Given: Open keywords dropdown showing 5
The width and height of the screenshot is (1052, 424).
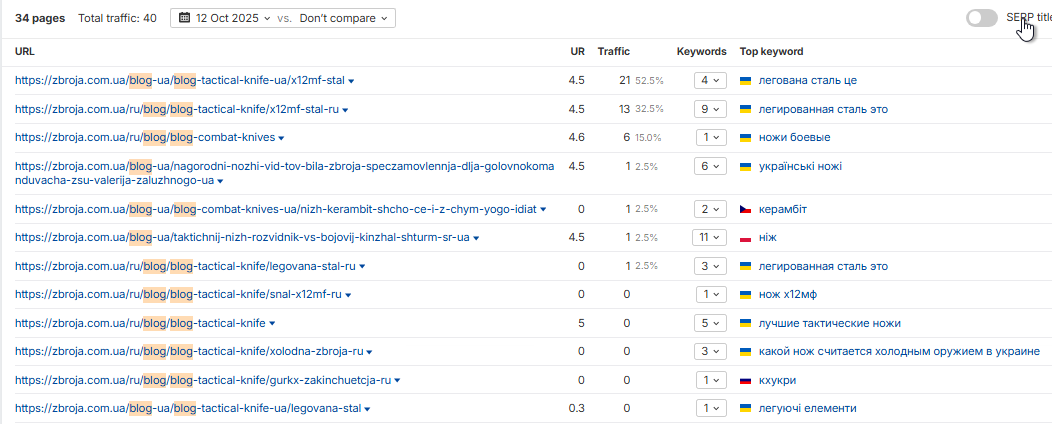Looking at the screenshot, I should pos(710,323).
